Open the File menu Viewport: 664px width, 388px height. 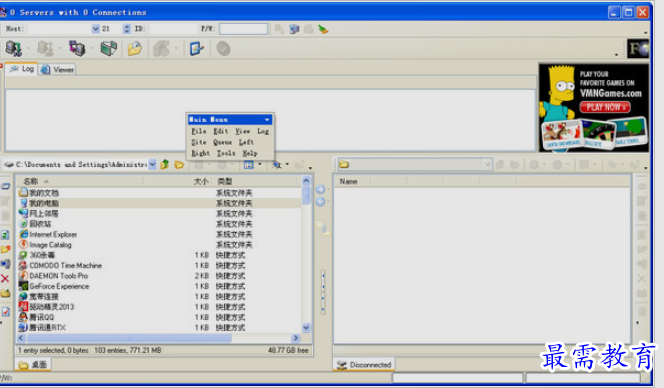(199, 131)
